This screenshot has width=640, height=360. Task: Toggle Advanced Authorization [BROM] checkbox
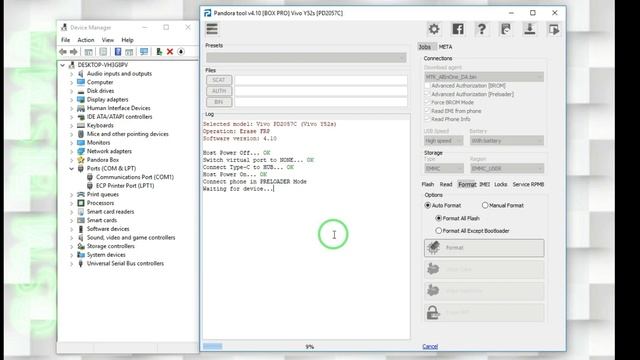tap(427, 86)
